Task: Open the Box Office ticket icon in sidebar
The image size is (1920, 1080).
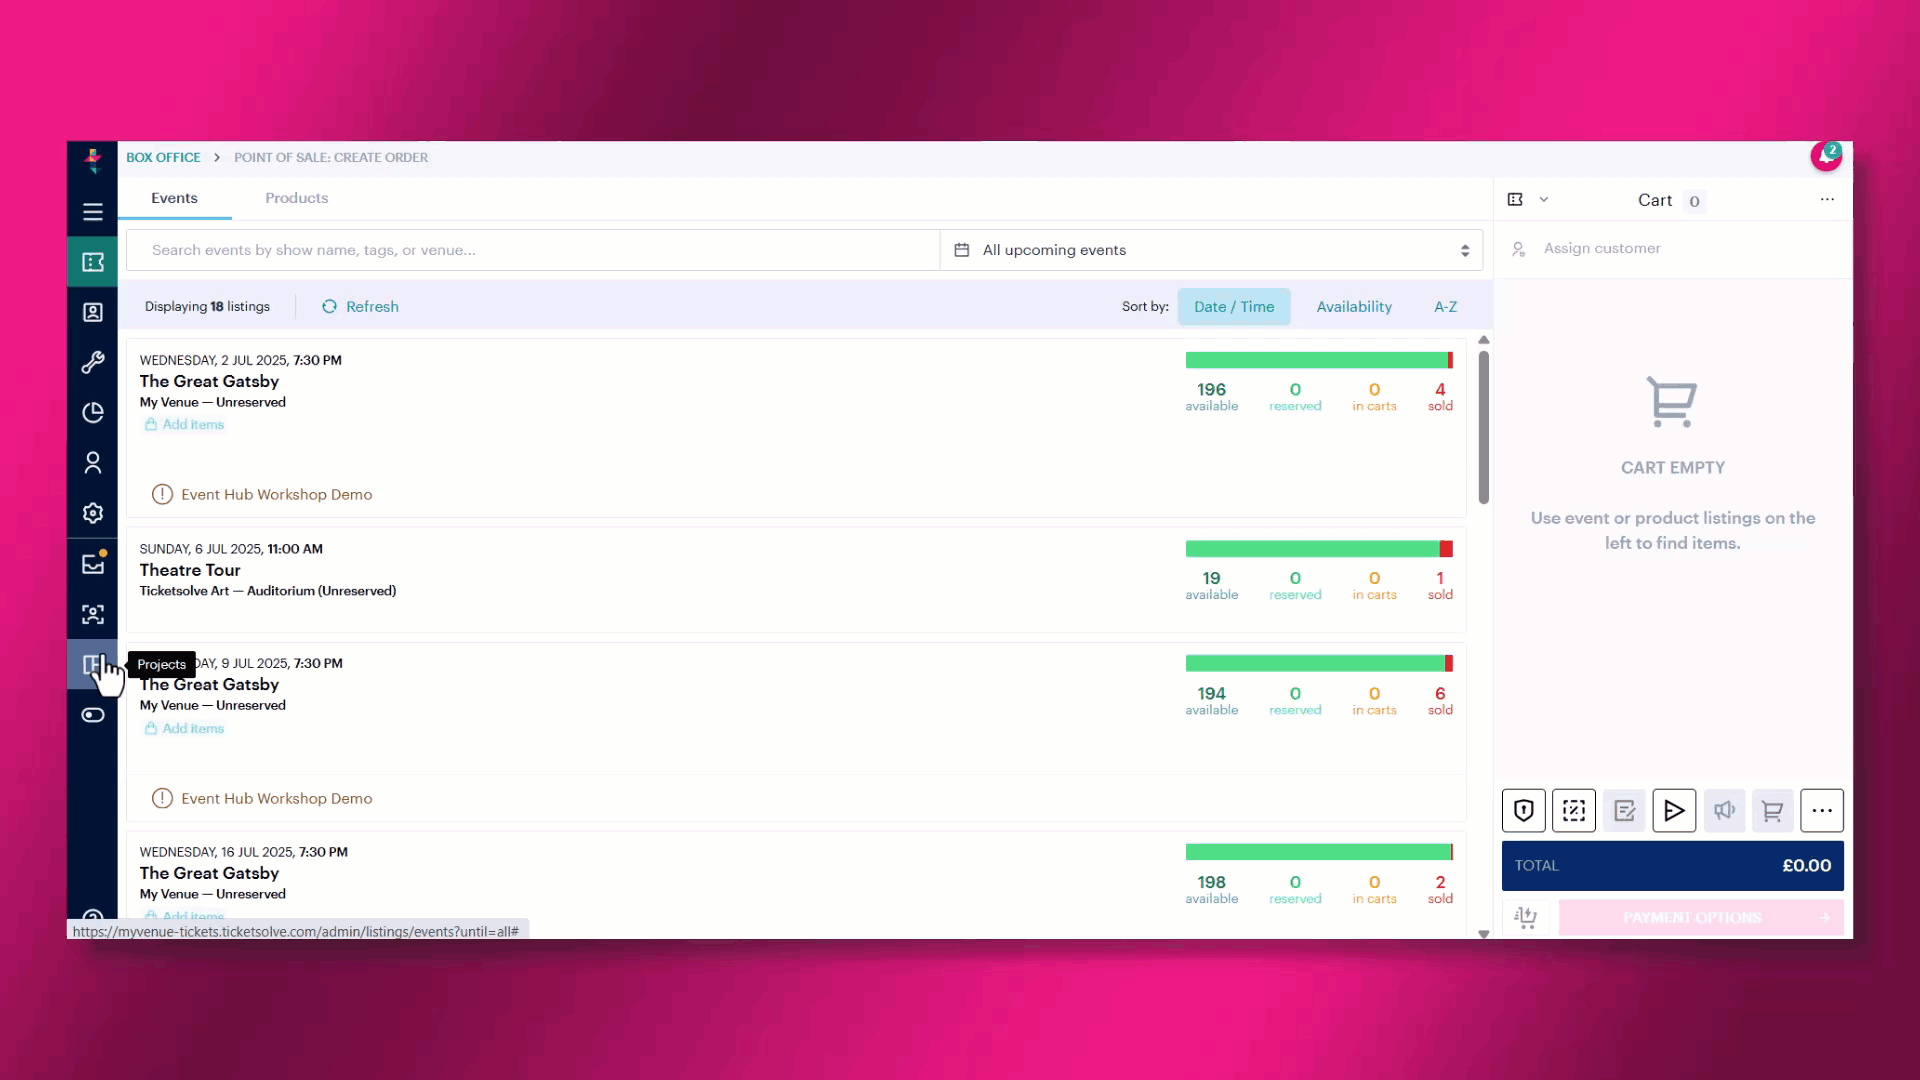Action: [x=93, y=262]
